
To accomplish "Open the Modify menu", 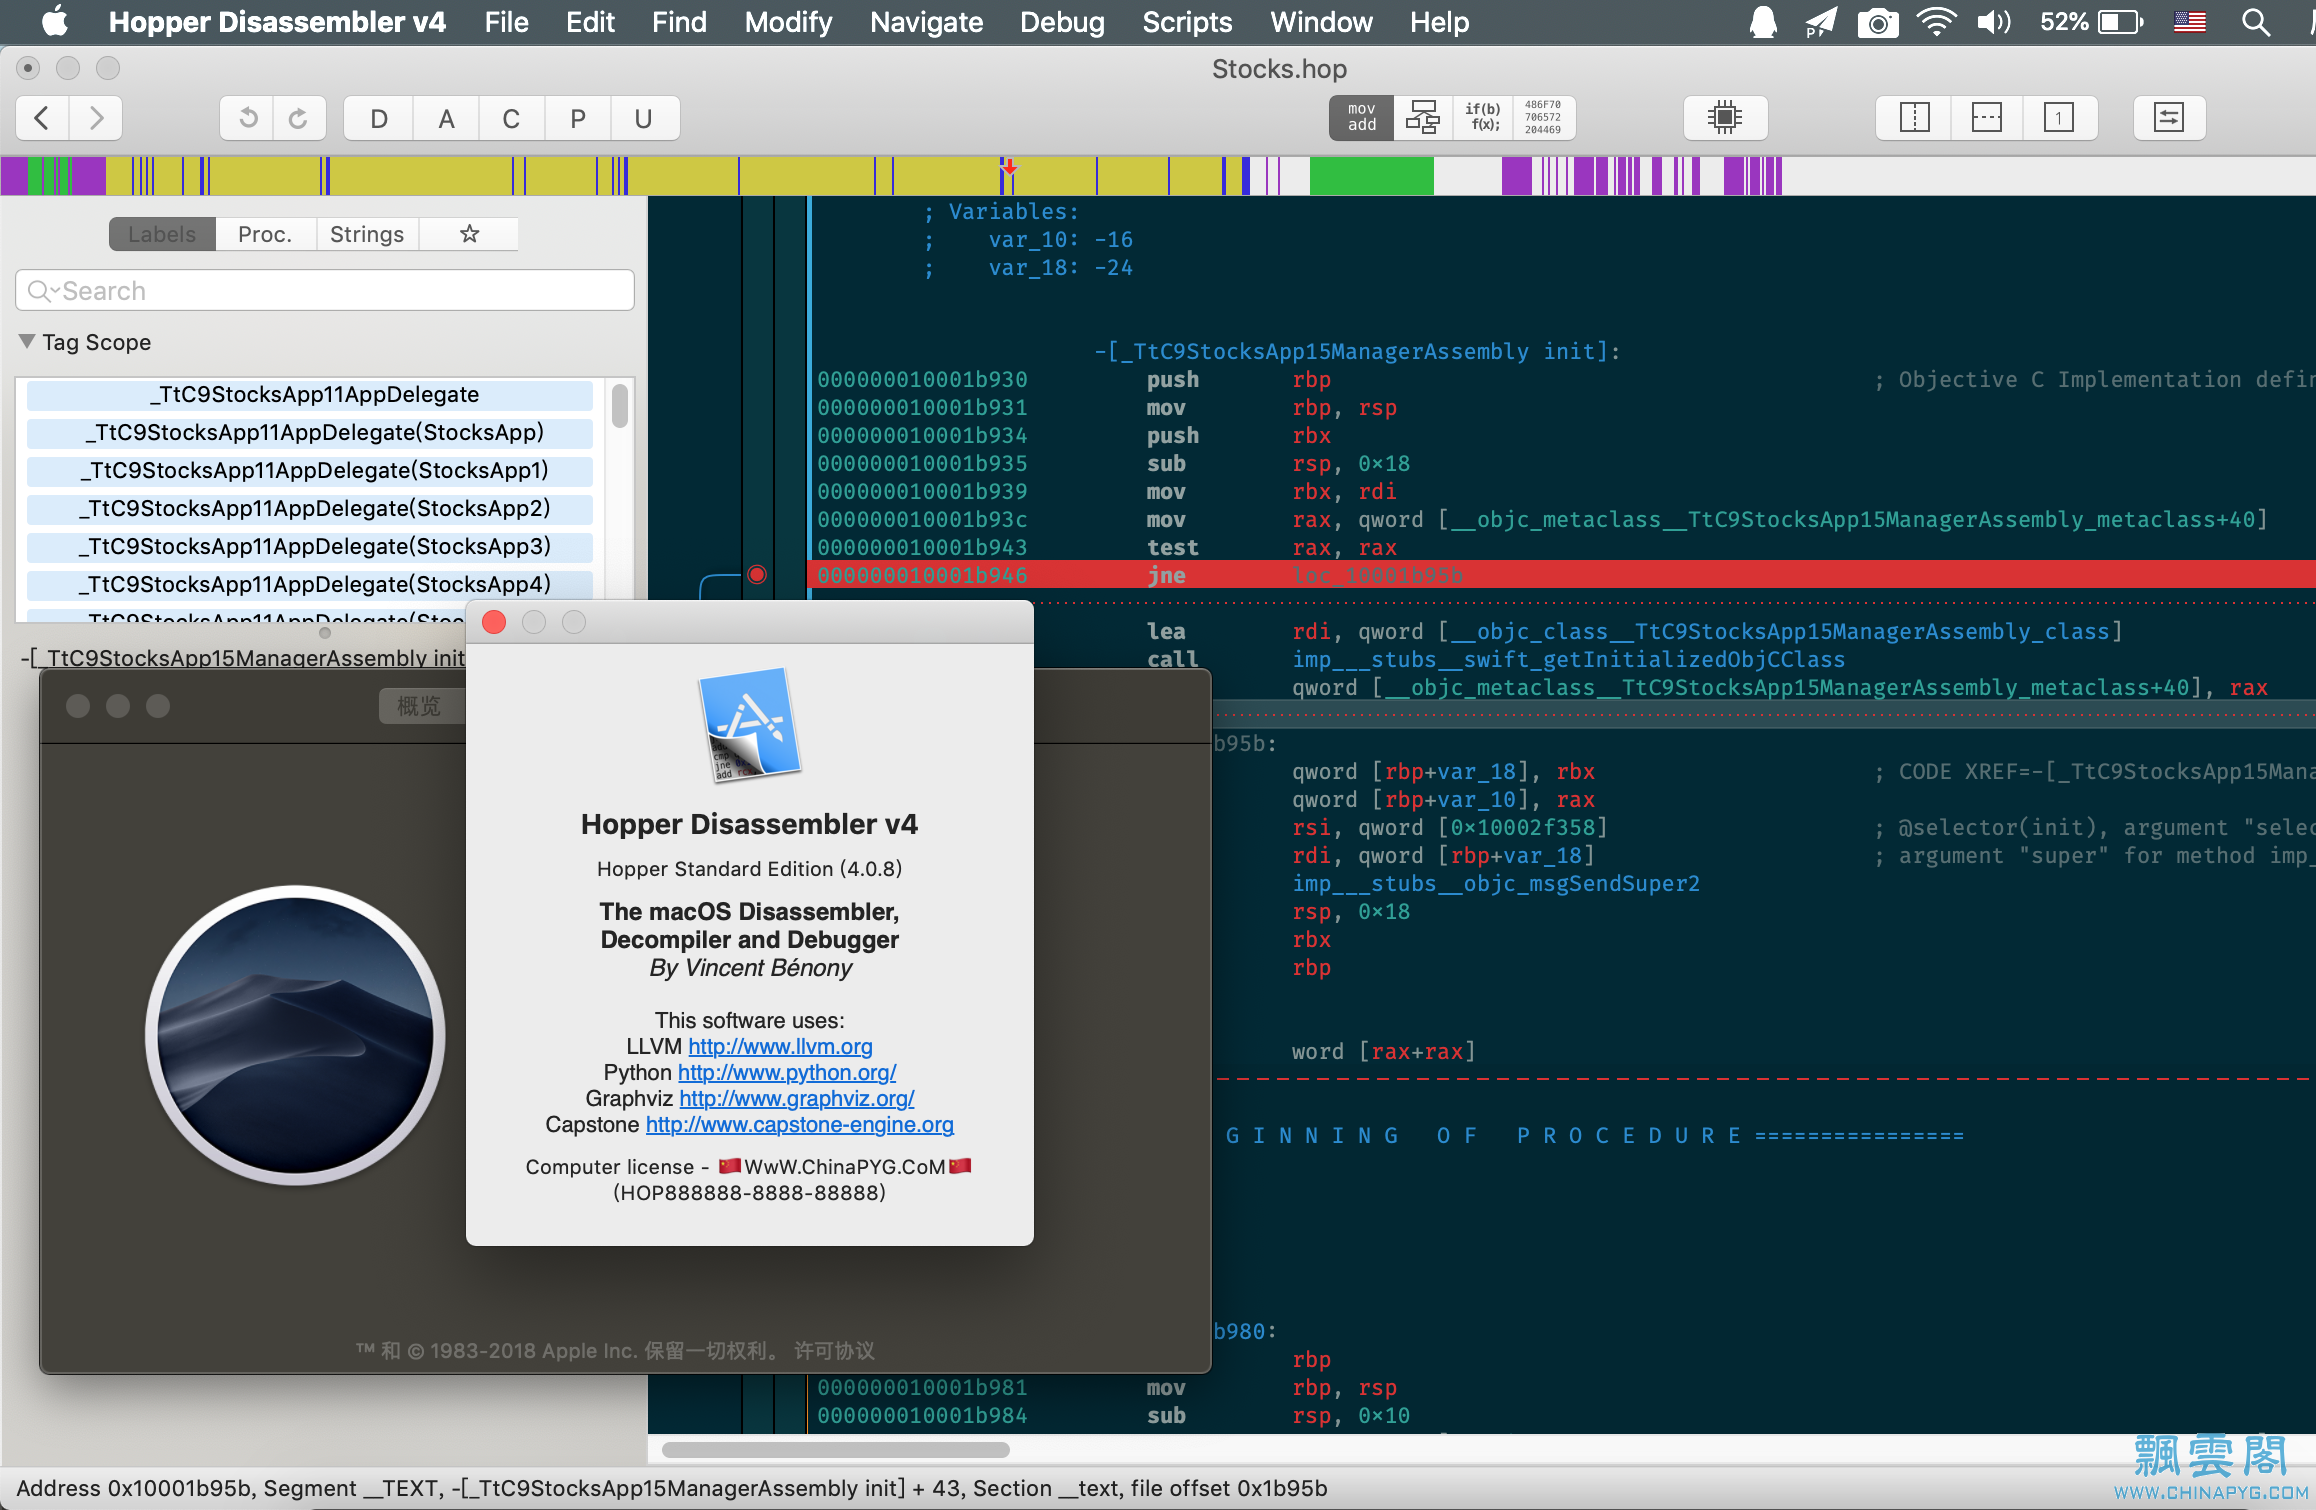I will pyautogui.click(x=788, y=22).
